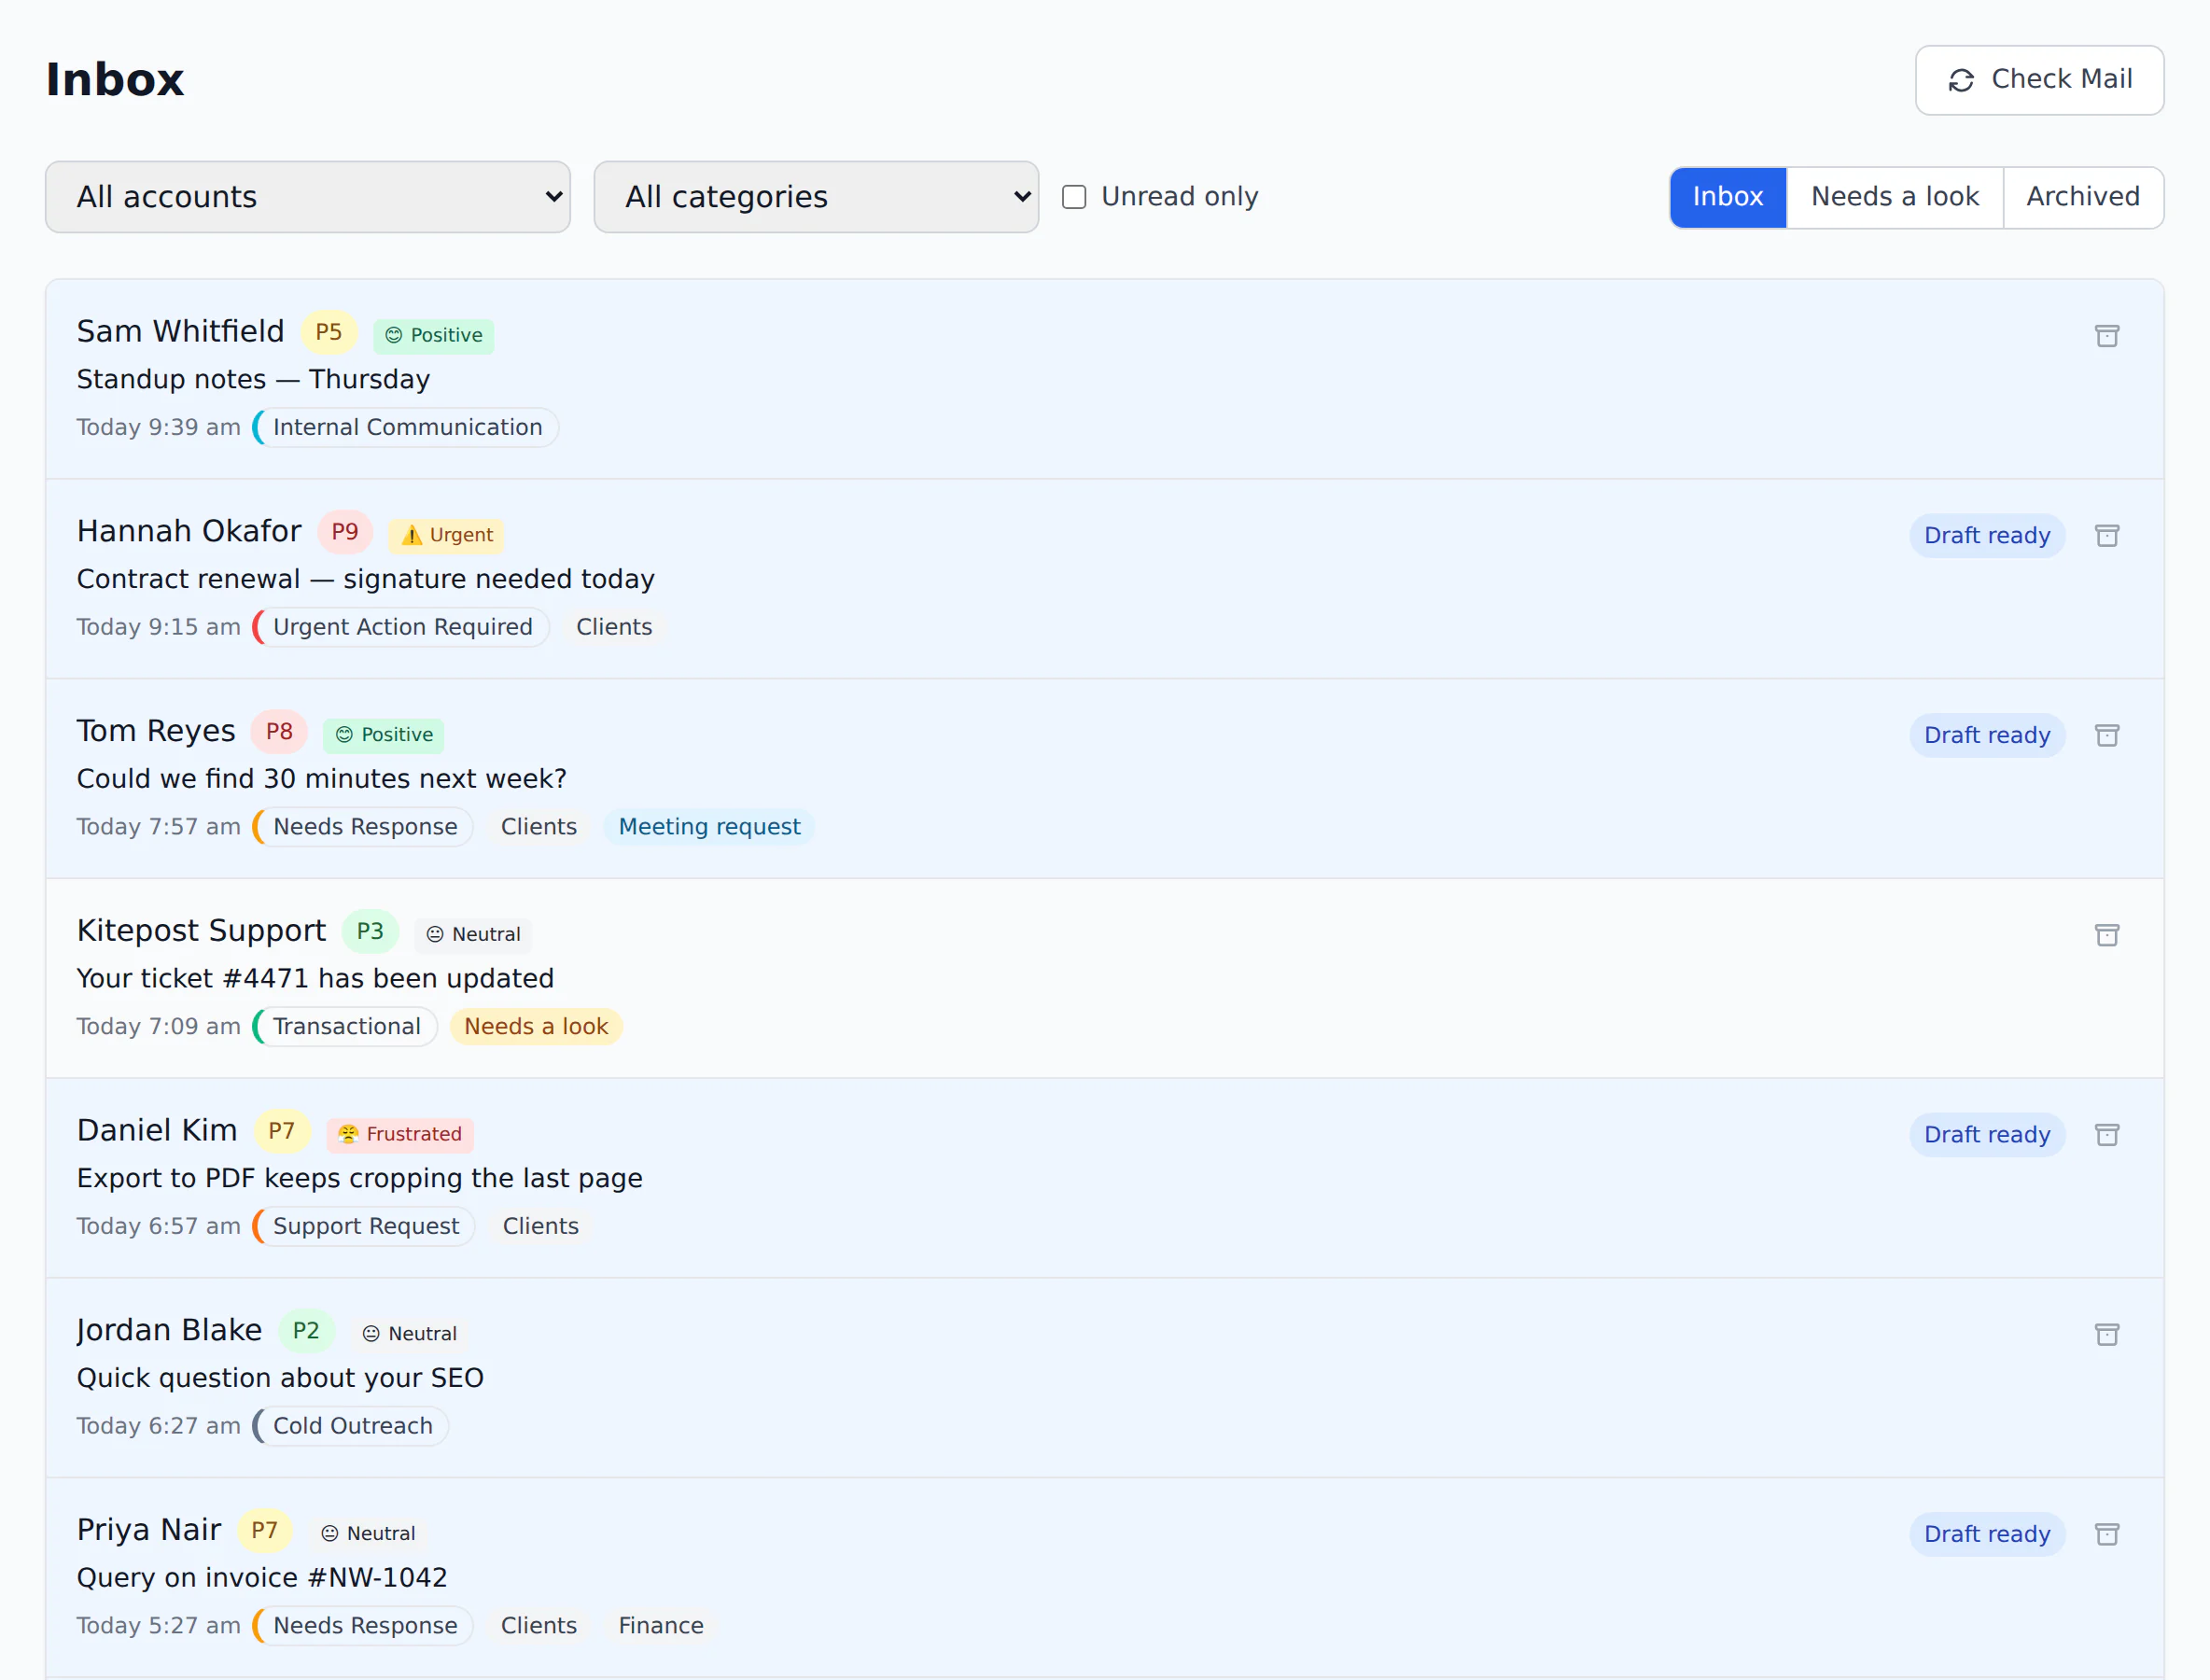Switch to the Archived tab
The height and width of the screenshot is (1680, 2210).
point(2083,197)
